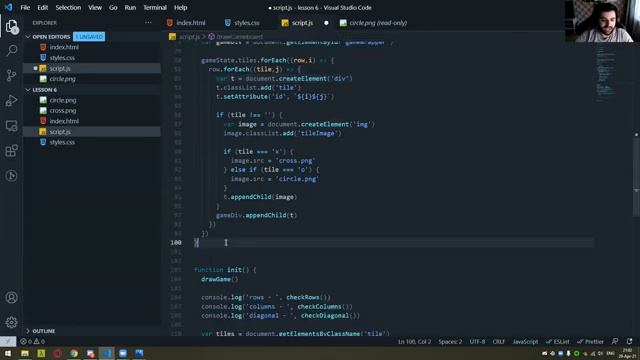Click Ln 100, Col 2 in status bar
Image resolution: width=640 pixels, height=360 pixels.
pyautogui.click(x=414, y=341)
